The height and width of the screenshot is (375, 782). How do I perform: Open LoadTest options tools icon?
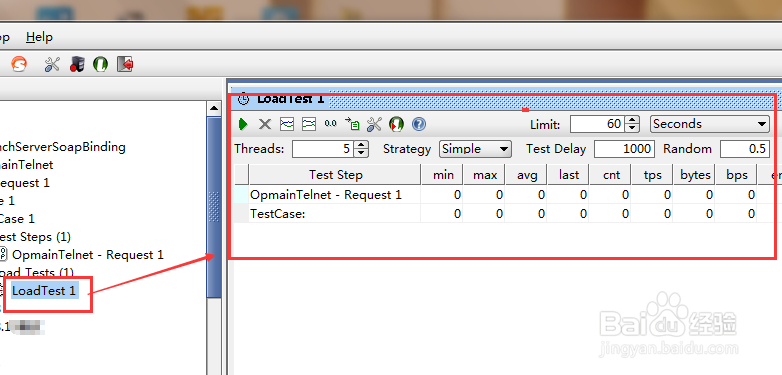pos(374,124)
